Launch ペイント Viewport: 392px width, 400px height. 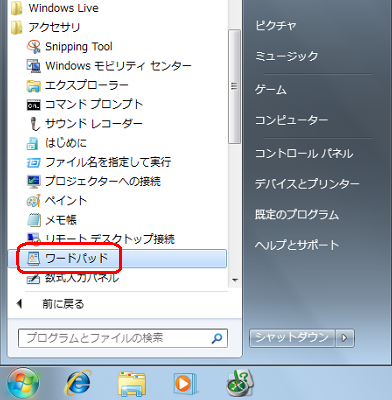tap(57, 201)
